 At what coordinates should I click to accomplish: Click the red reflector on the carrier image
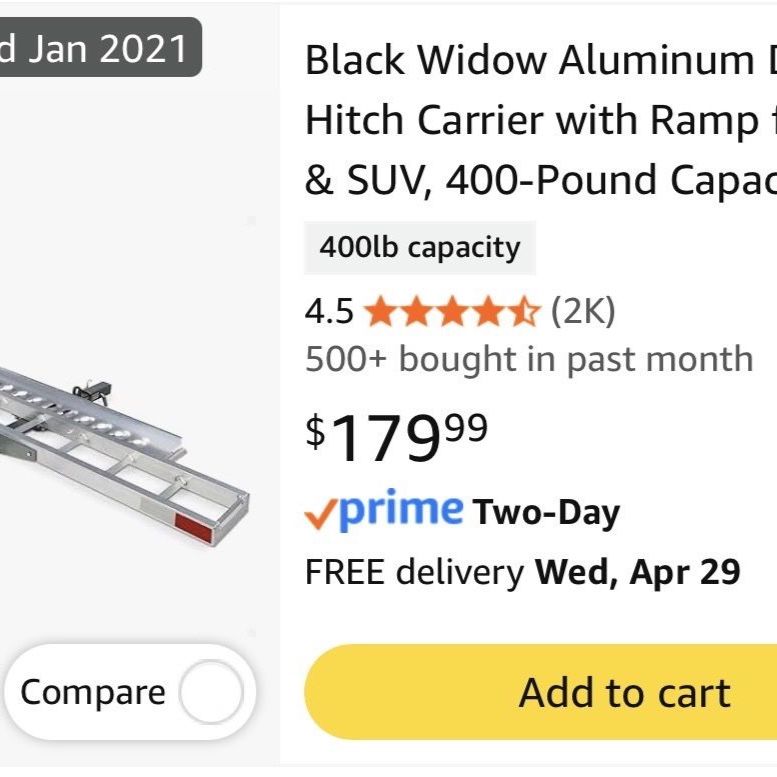193,529
